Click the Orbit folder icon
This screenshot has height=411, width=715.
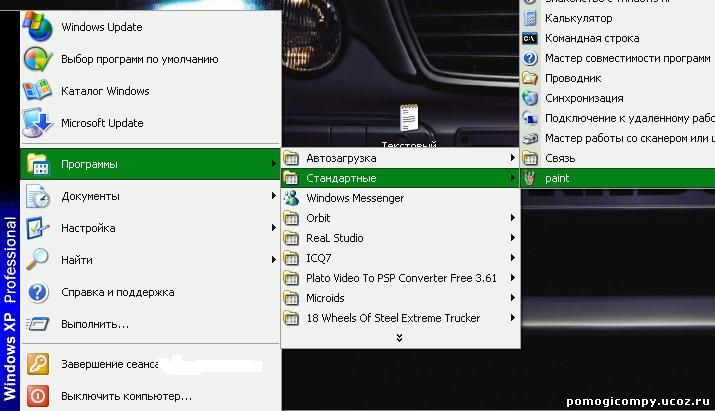291,218
